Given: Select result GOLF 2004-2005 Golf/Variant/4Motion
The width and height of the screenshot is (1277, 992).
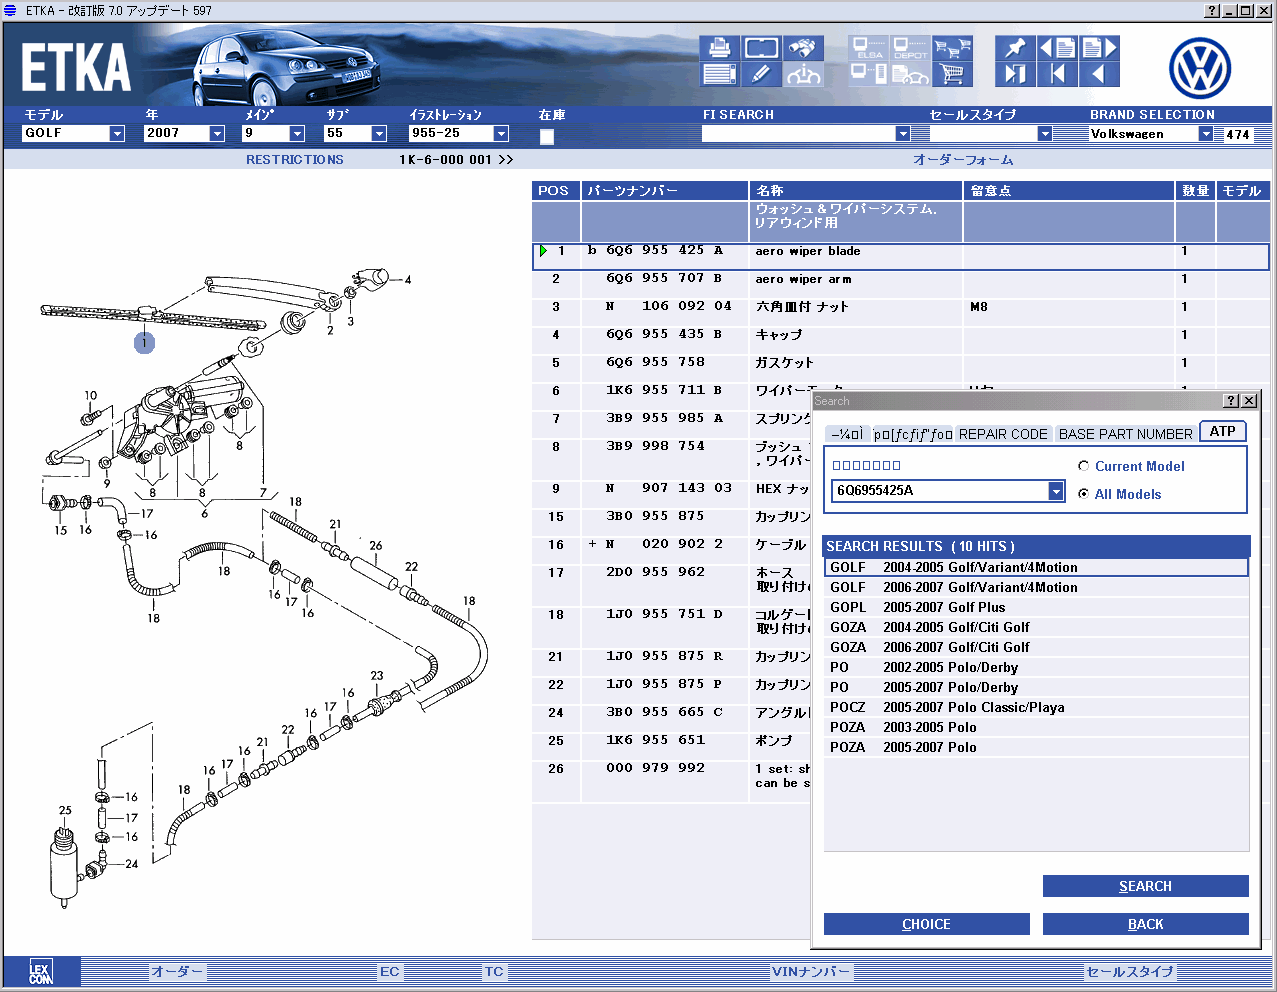Looking at the screenshot, I should [1036, 567].
